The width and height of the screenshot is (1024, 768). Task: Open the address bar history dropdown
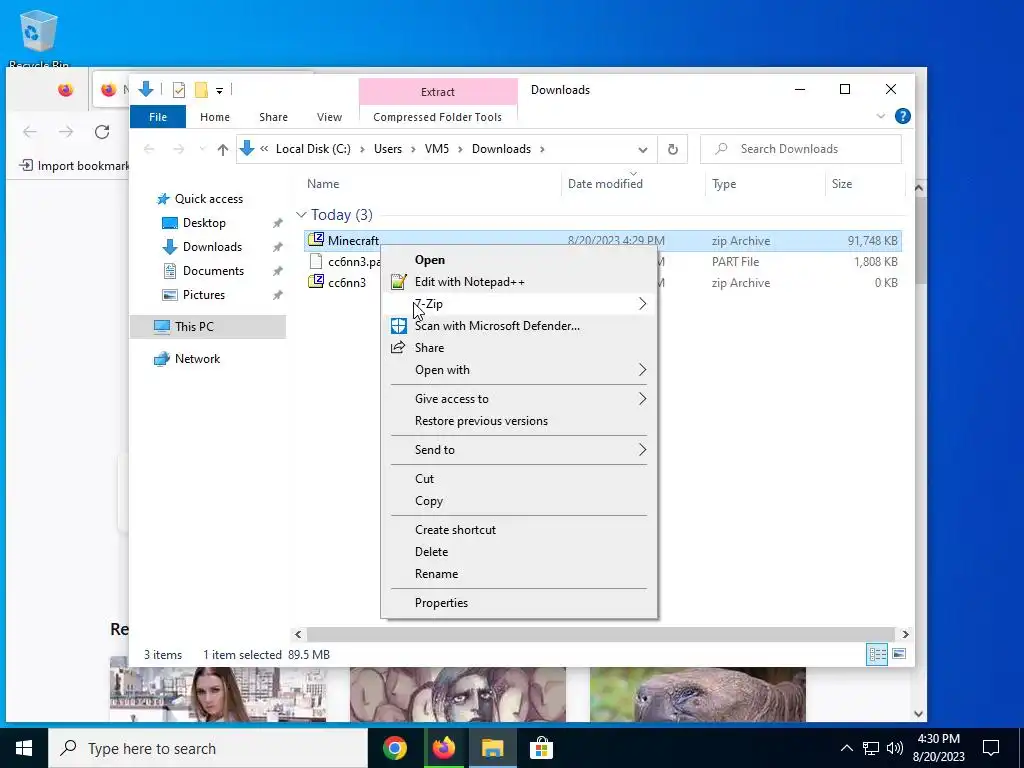coord(643,150)
